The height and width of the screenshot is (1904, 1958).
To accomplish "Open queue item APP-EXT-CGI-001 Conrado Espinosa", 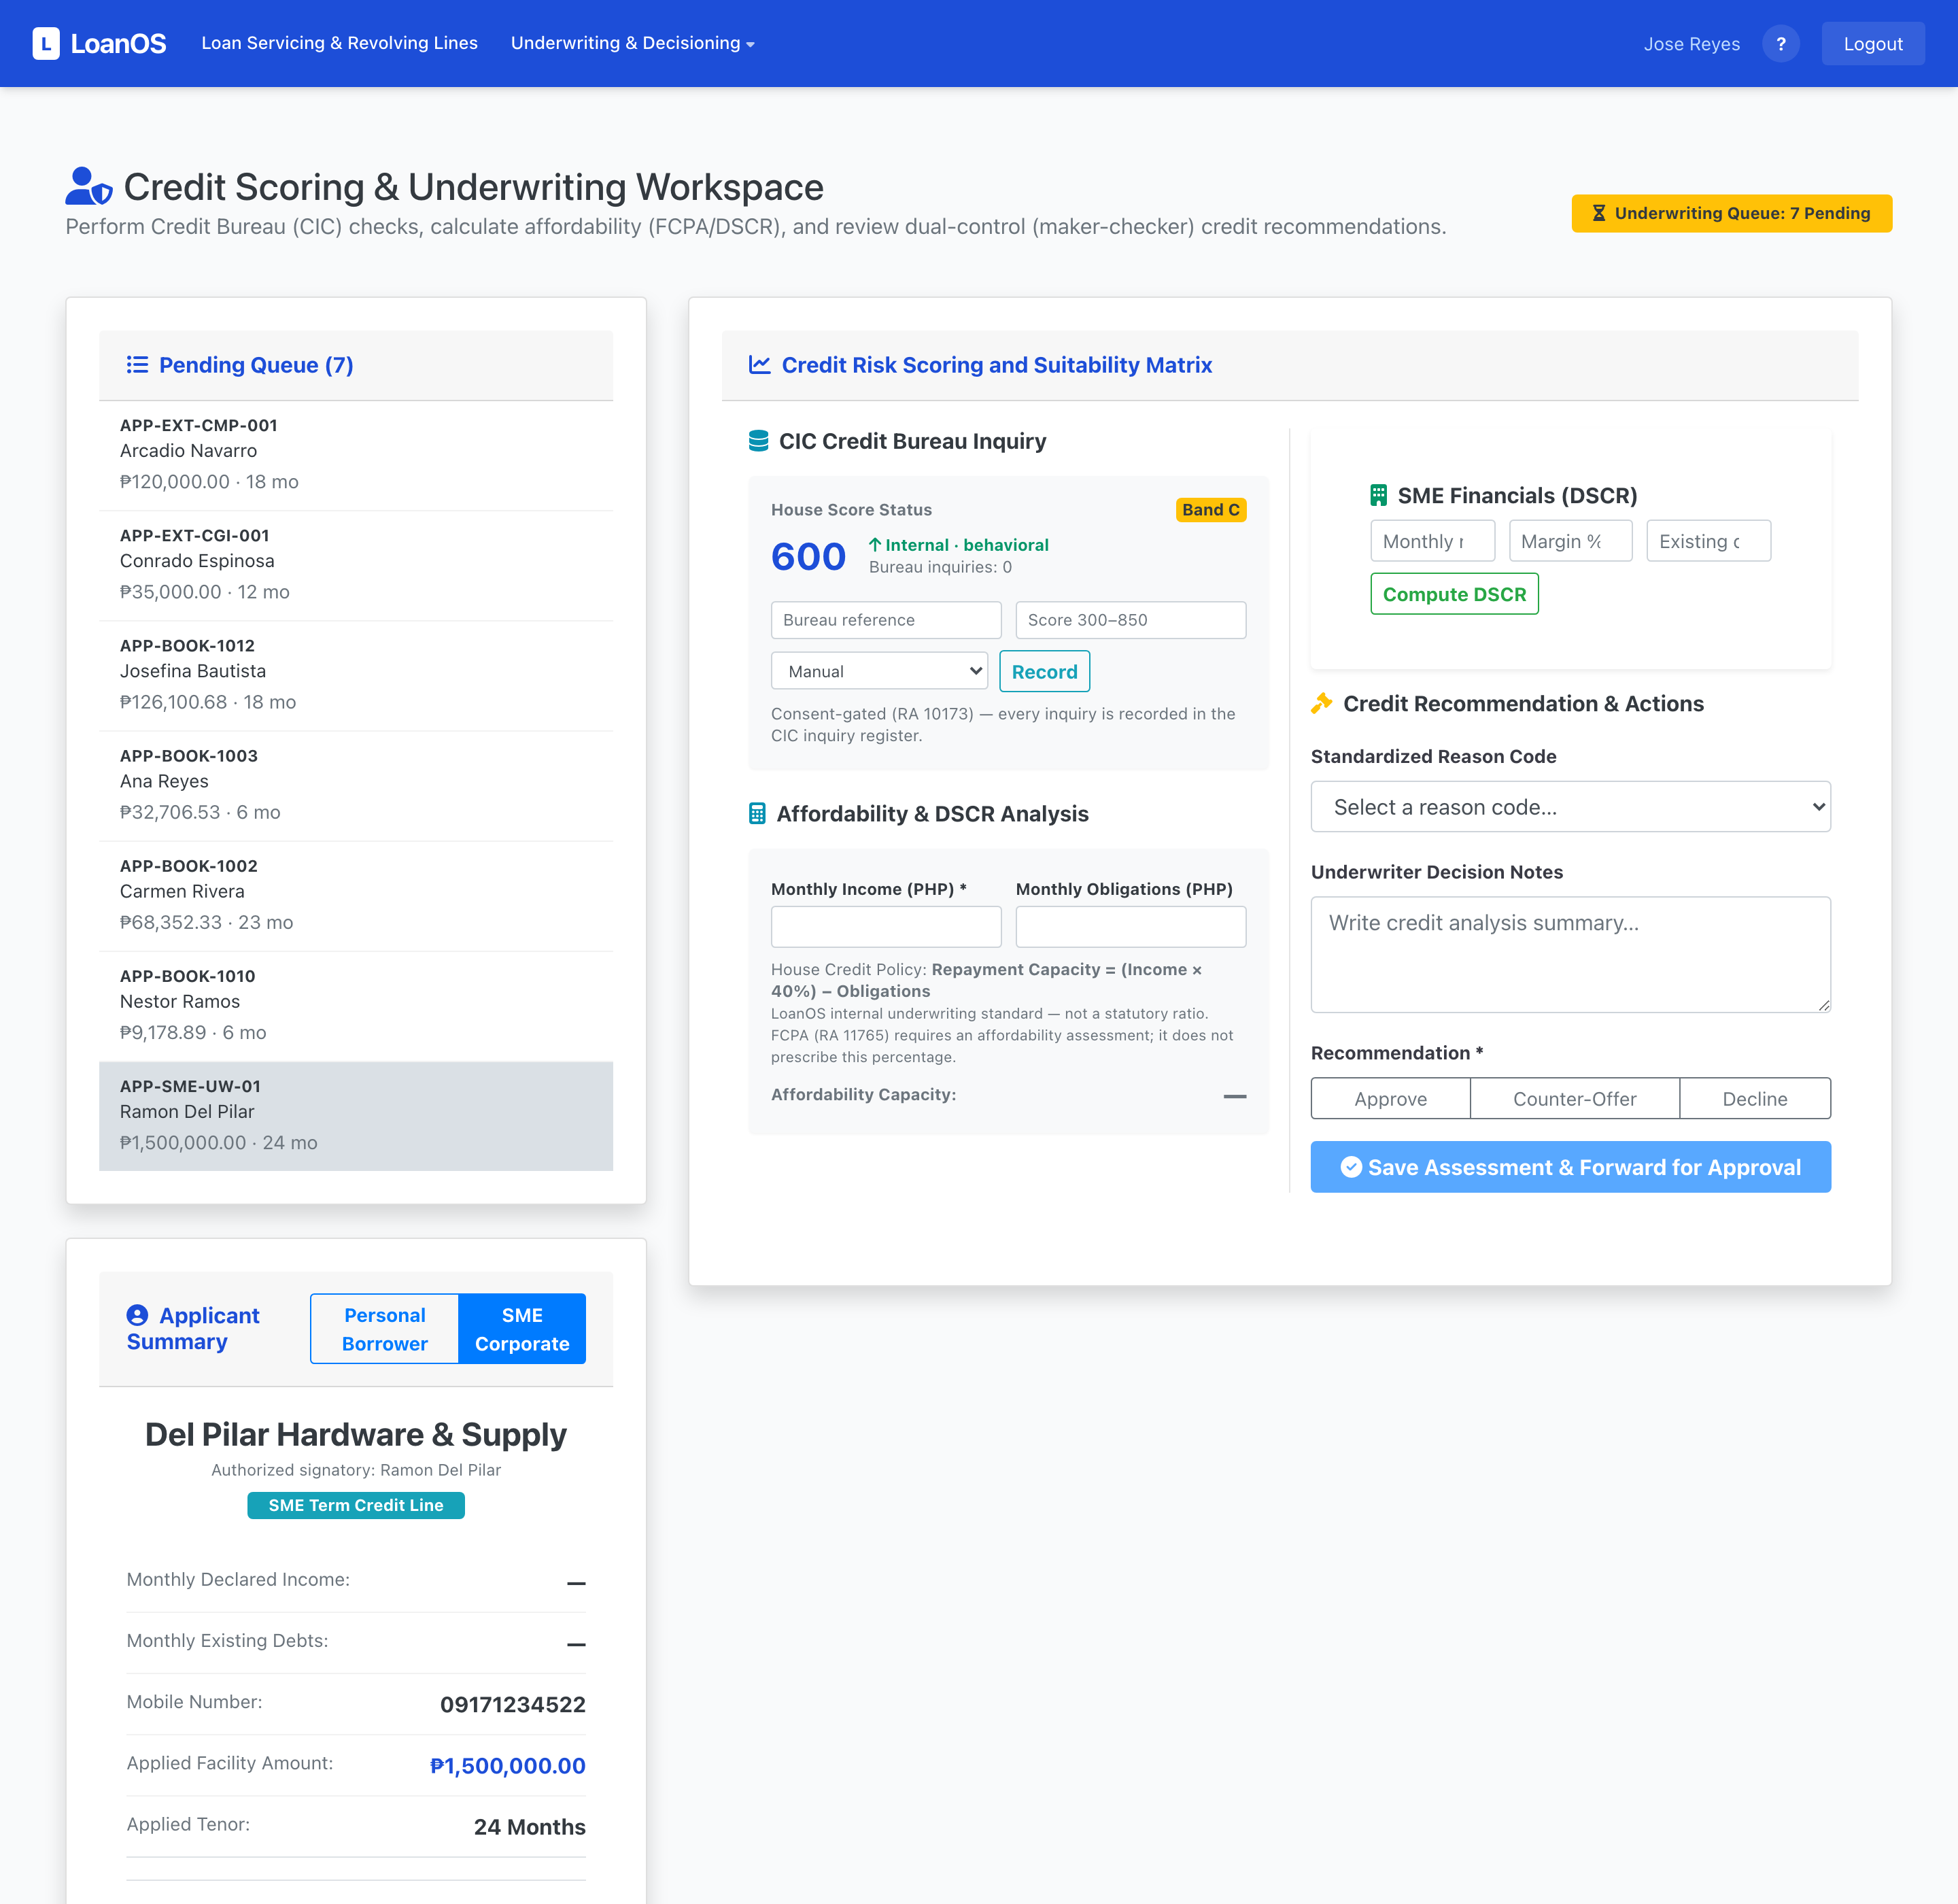I will point(356,566).
